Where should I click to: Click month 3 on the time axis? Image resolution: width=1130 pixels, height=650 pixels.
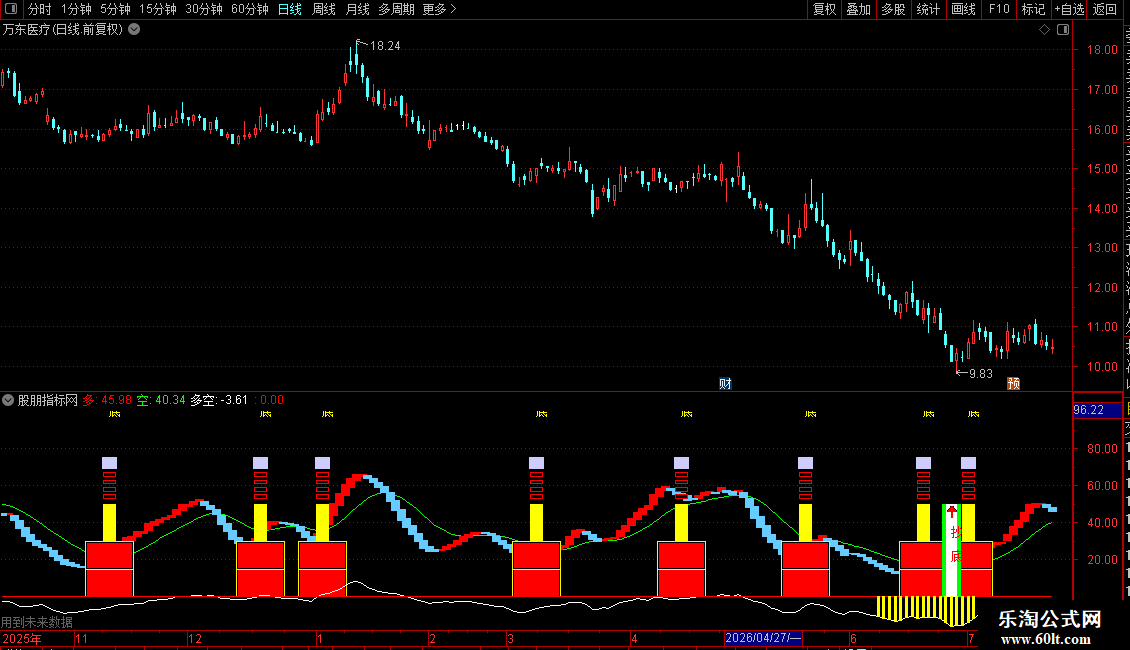click(x=510, y=638)
